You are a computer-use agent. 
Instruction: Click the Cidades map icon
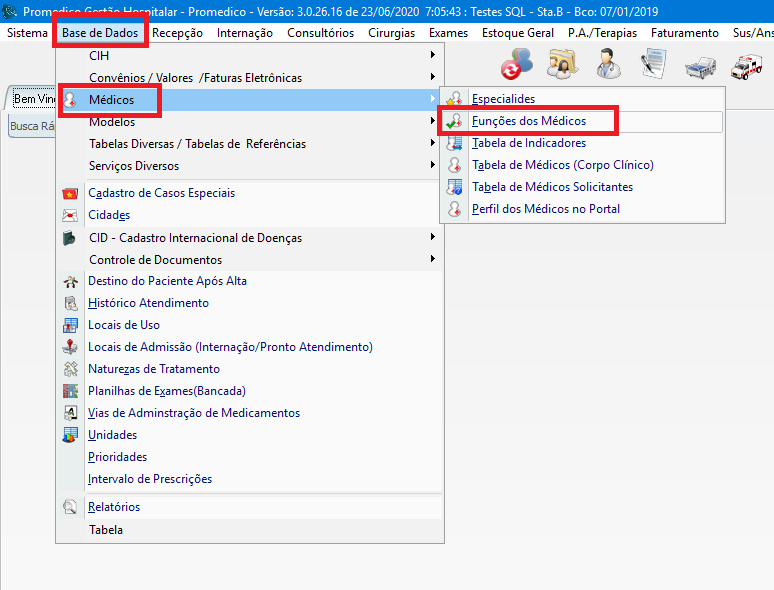(x=70, y=215)
